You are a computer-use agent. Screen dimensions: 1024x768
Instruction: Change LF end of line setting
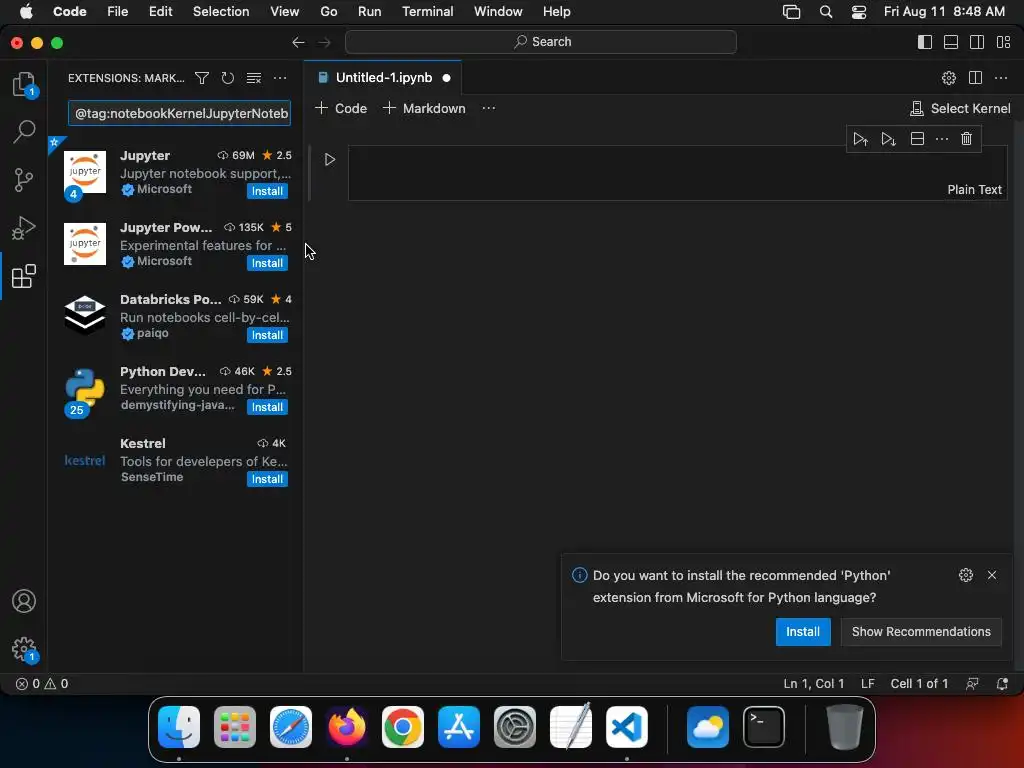pyautogui.click(x=867, y=684)
